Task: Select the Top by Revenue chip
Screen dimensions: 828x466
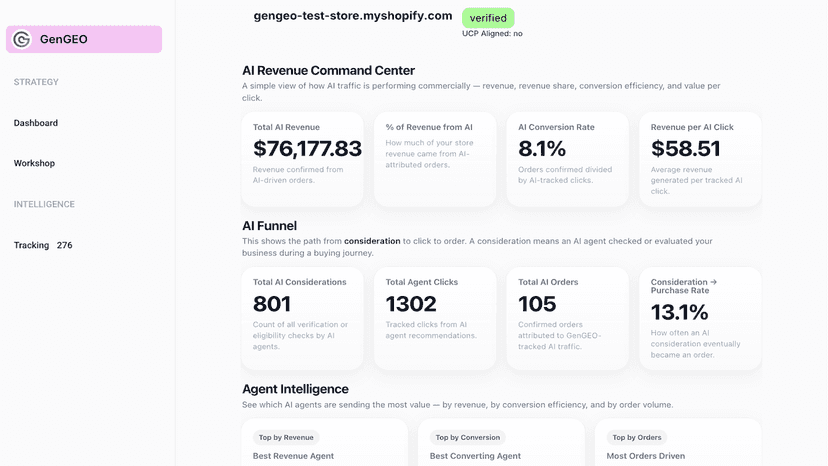Action: coord(286,437)
